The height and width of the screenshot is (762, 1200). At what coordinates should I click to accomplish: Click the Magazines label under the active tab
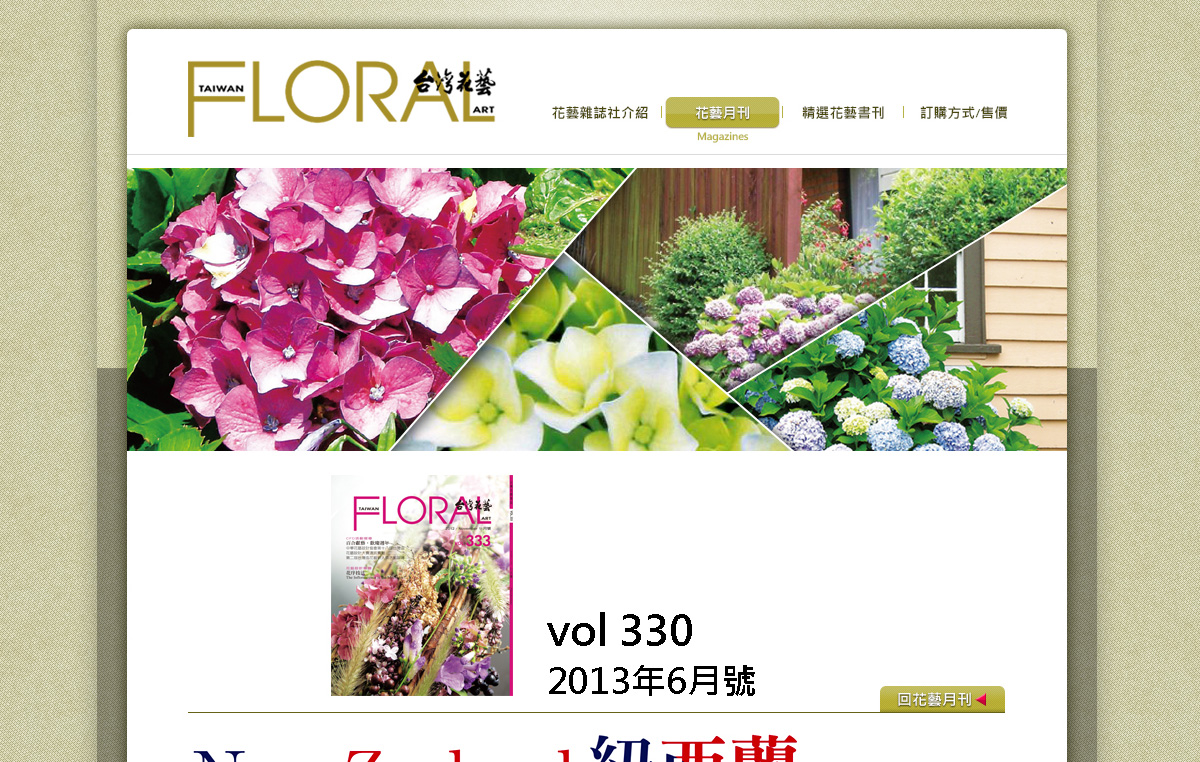coord(723,137)
